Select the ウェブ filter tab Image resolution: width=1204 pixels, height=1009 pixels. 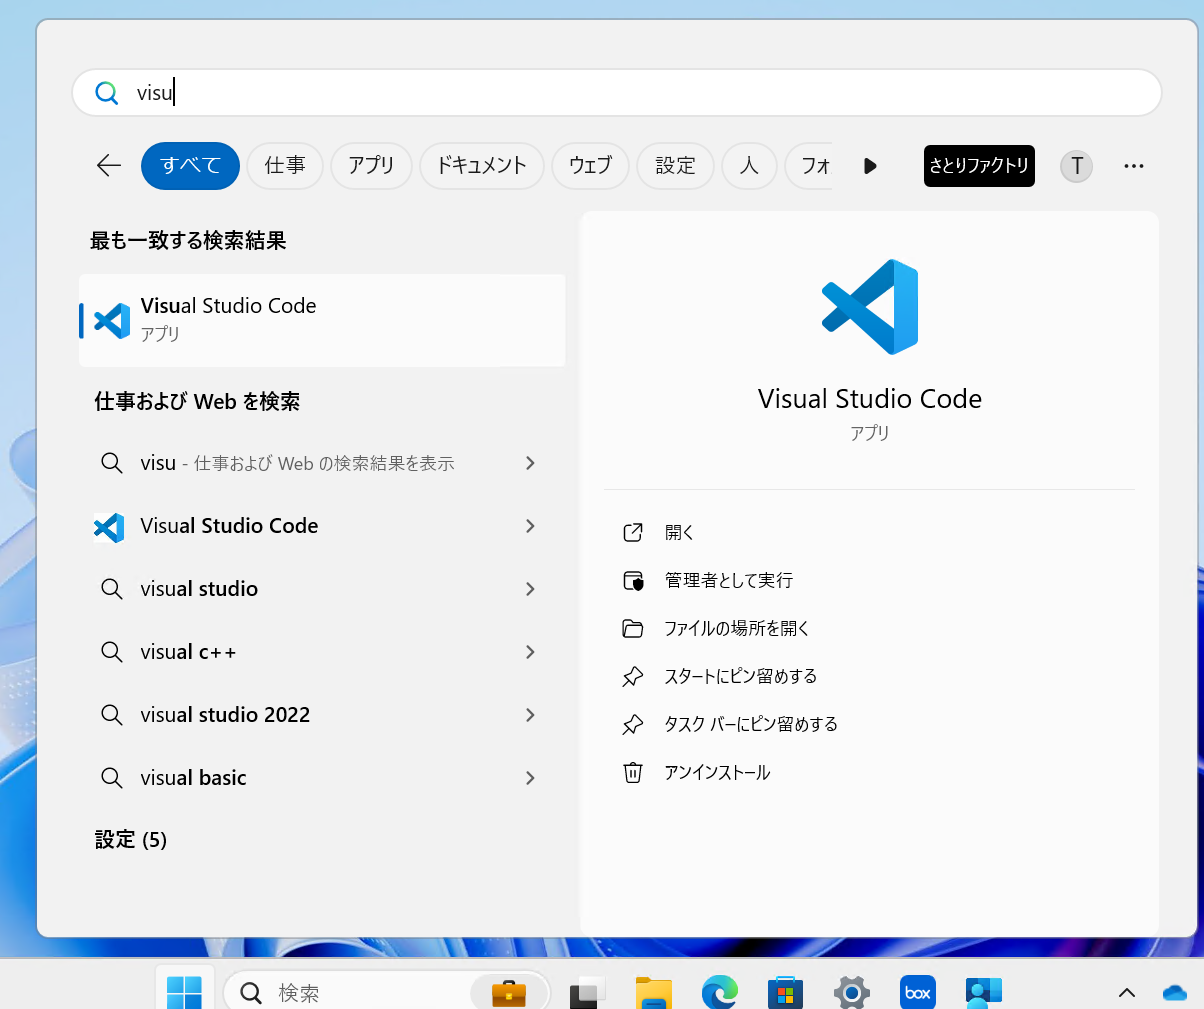coord(590,166)
